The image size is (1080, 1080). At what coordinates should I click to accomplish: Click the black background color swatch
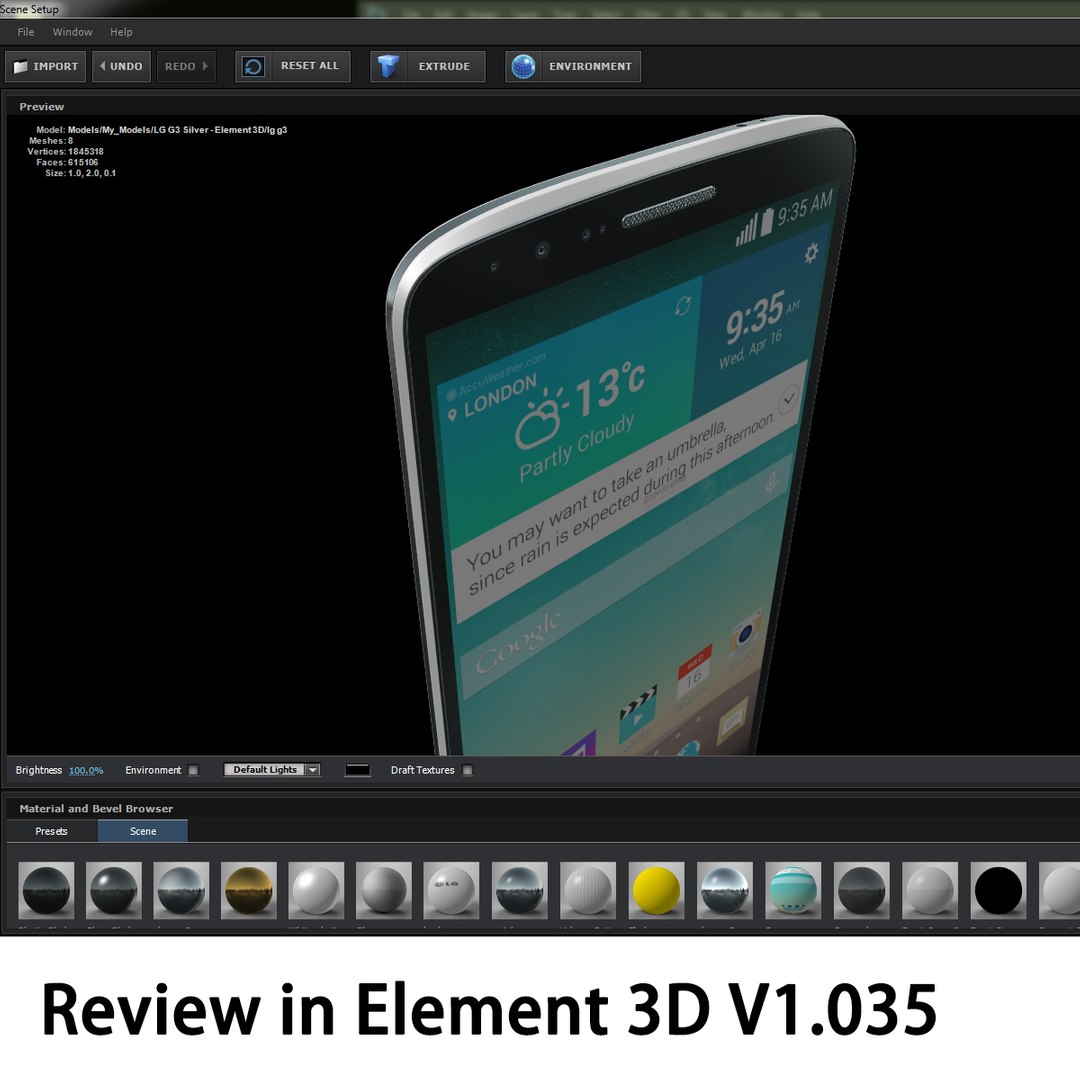point(357,770)
